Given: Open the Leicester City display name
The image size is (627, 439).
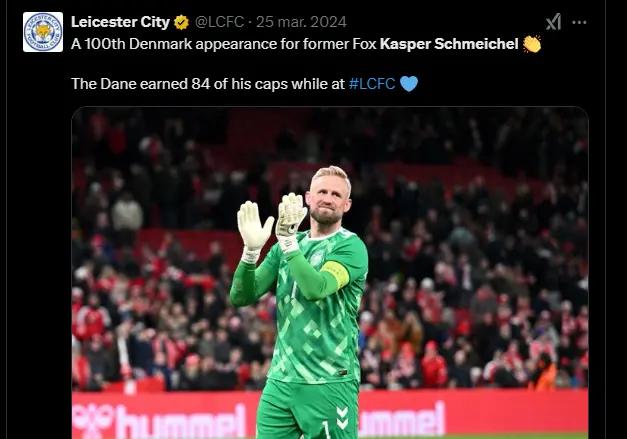Looking at the screenshot, I should pyautogui.click(x=120, y=22).
